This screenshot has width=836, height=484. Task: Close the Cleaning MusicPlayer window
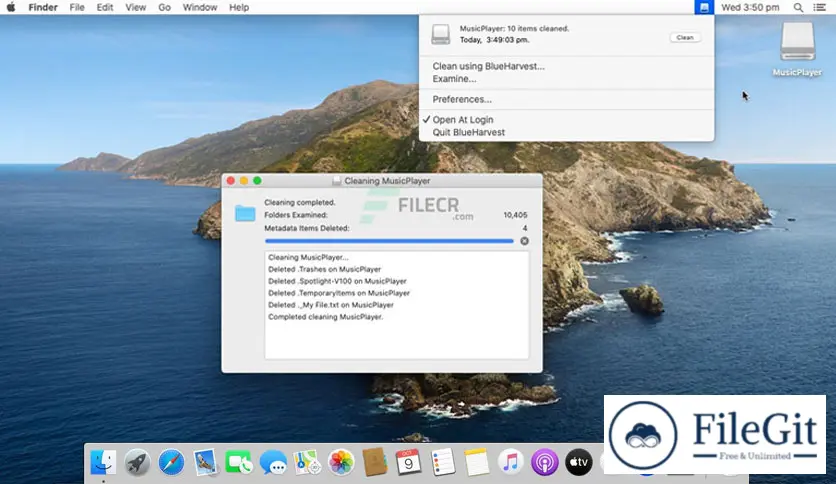(231, 181)
